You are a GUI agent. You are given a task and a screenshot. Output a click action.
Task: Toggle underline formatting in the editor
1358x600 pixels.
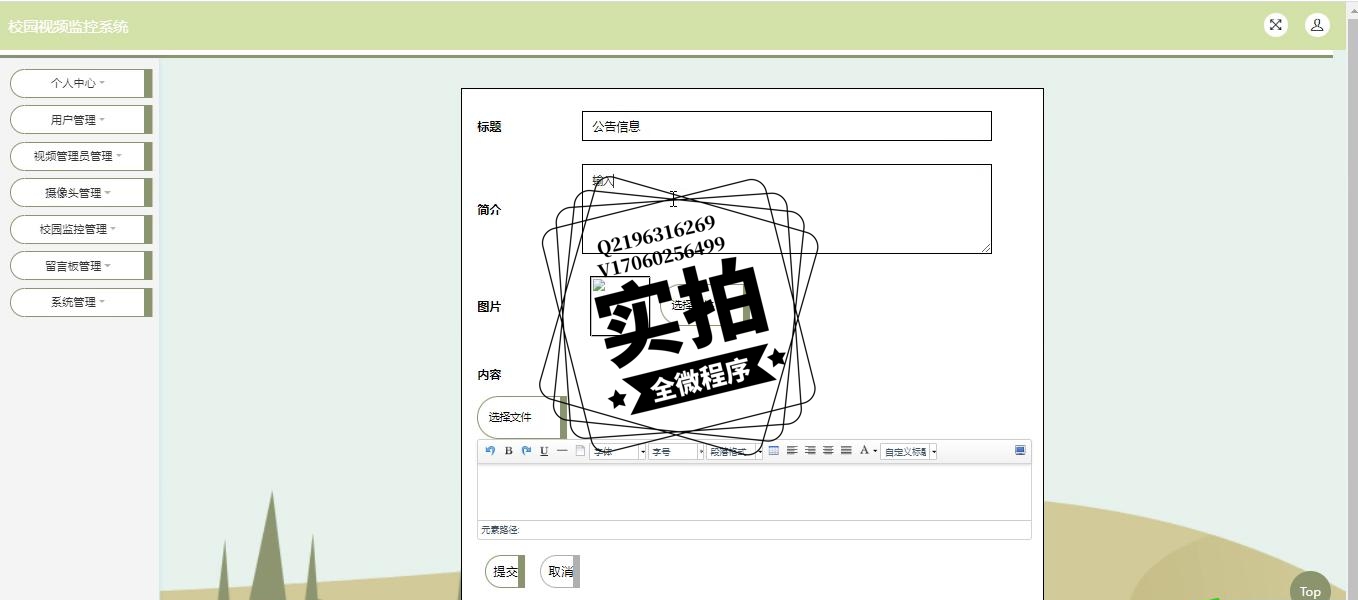tap(544, 451)
